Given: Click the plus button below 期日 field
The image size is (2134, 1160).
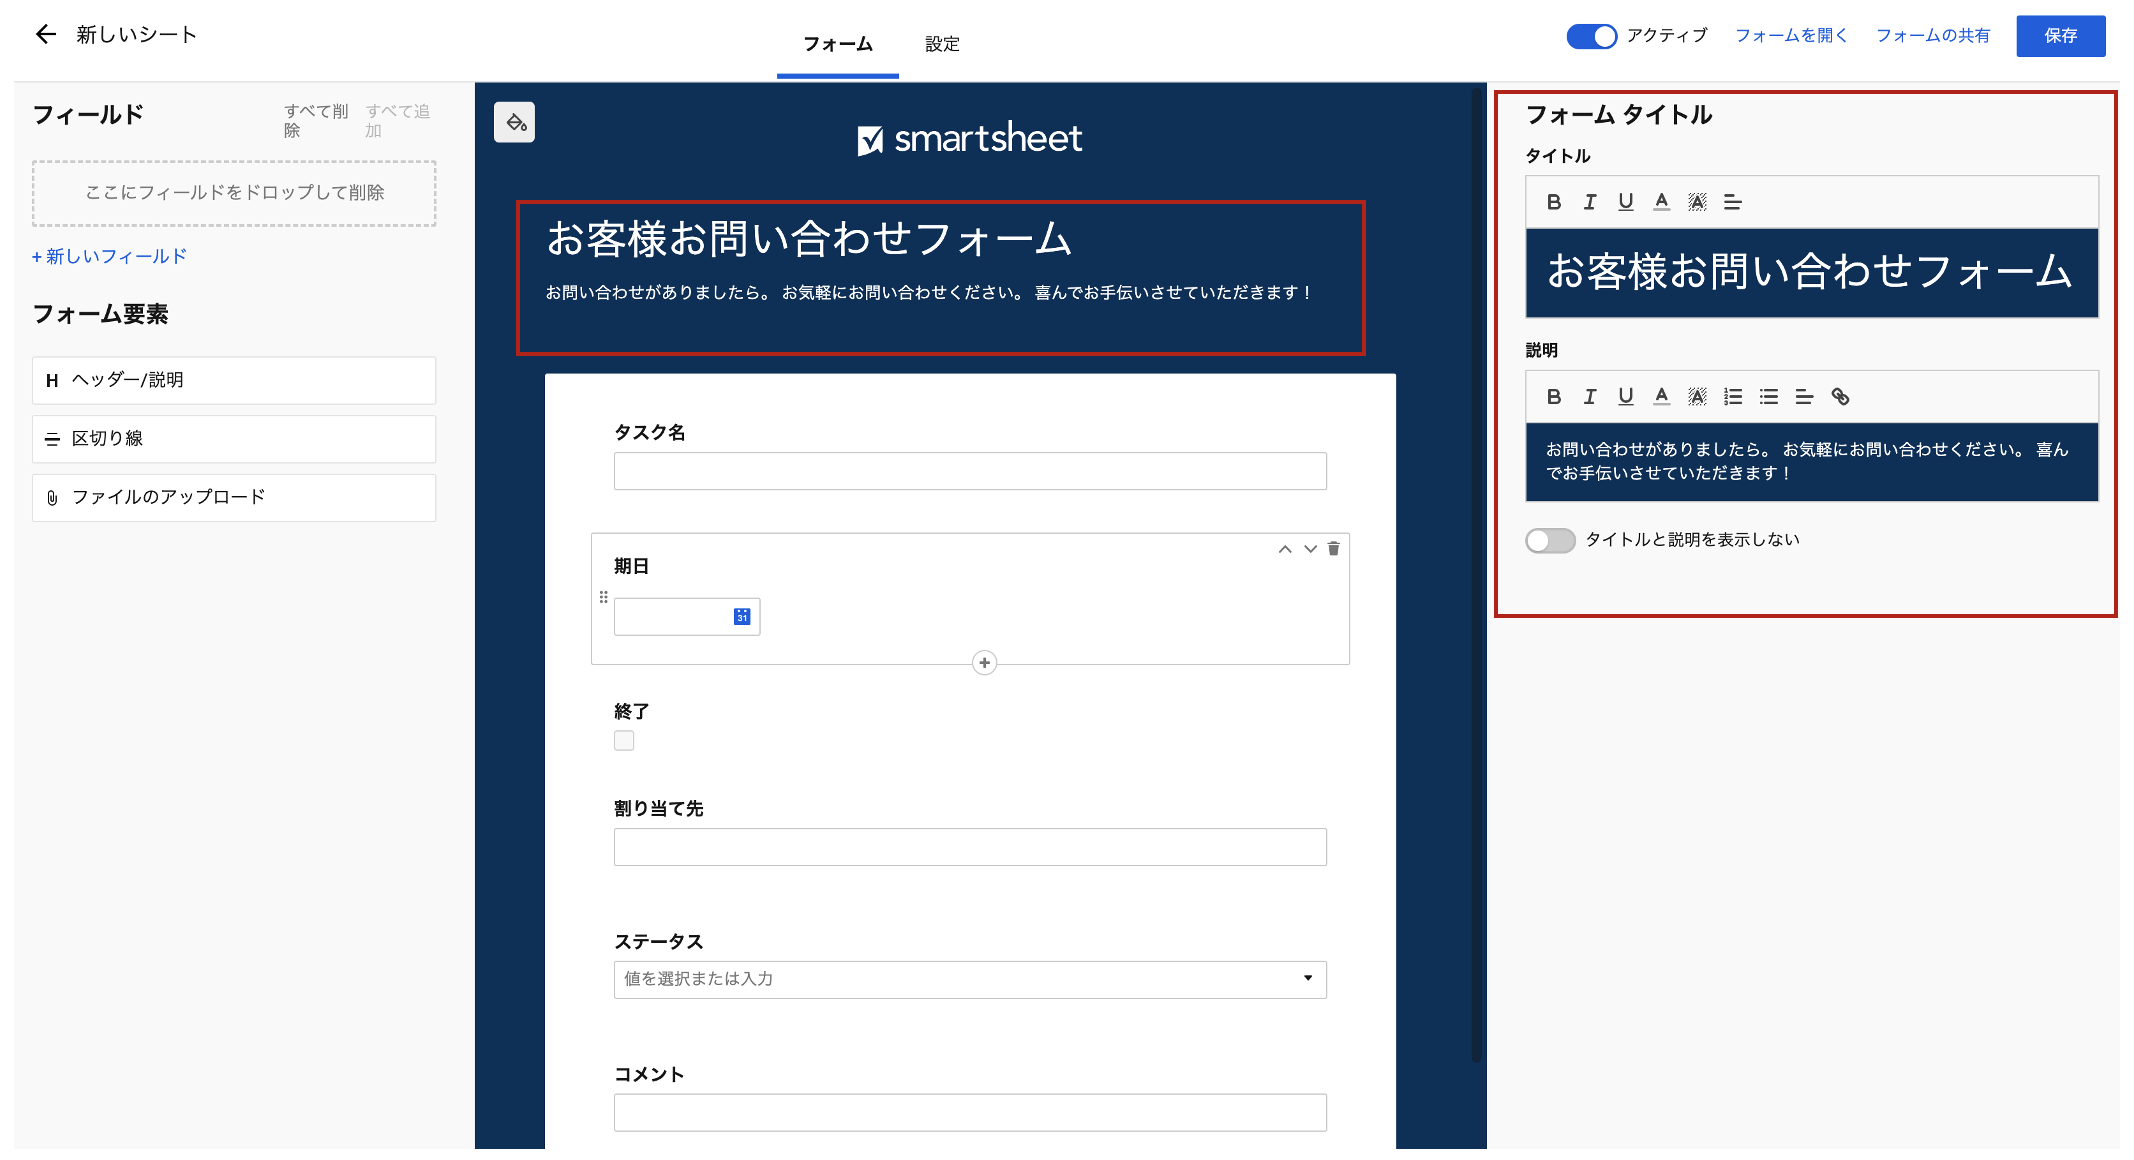Looking at the screenshot, I should tap(984, 663).
